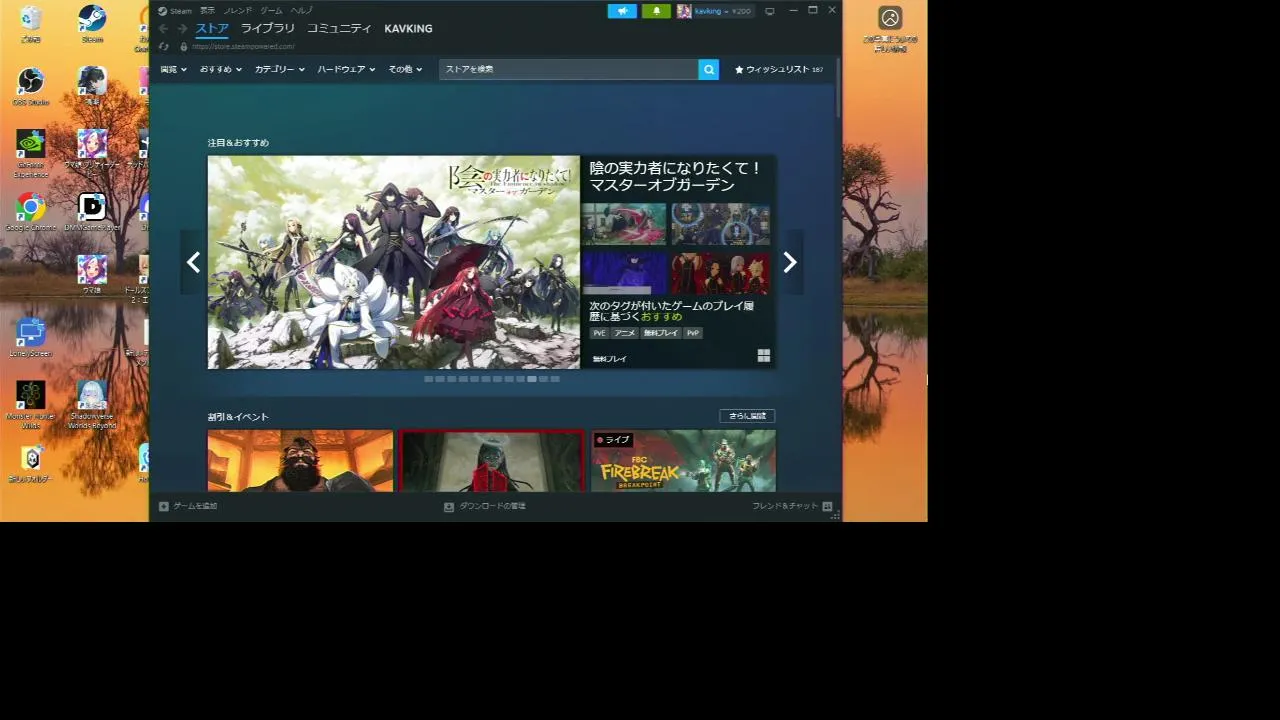Click the アニメ tag
1280x720 pixels.
click(625, 333)
